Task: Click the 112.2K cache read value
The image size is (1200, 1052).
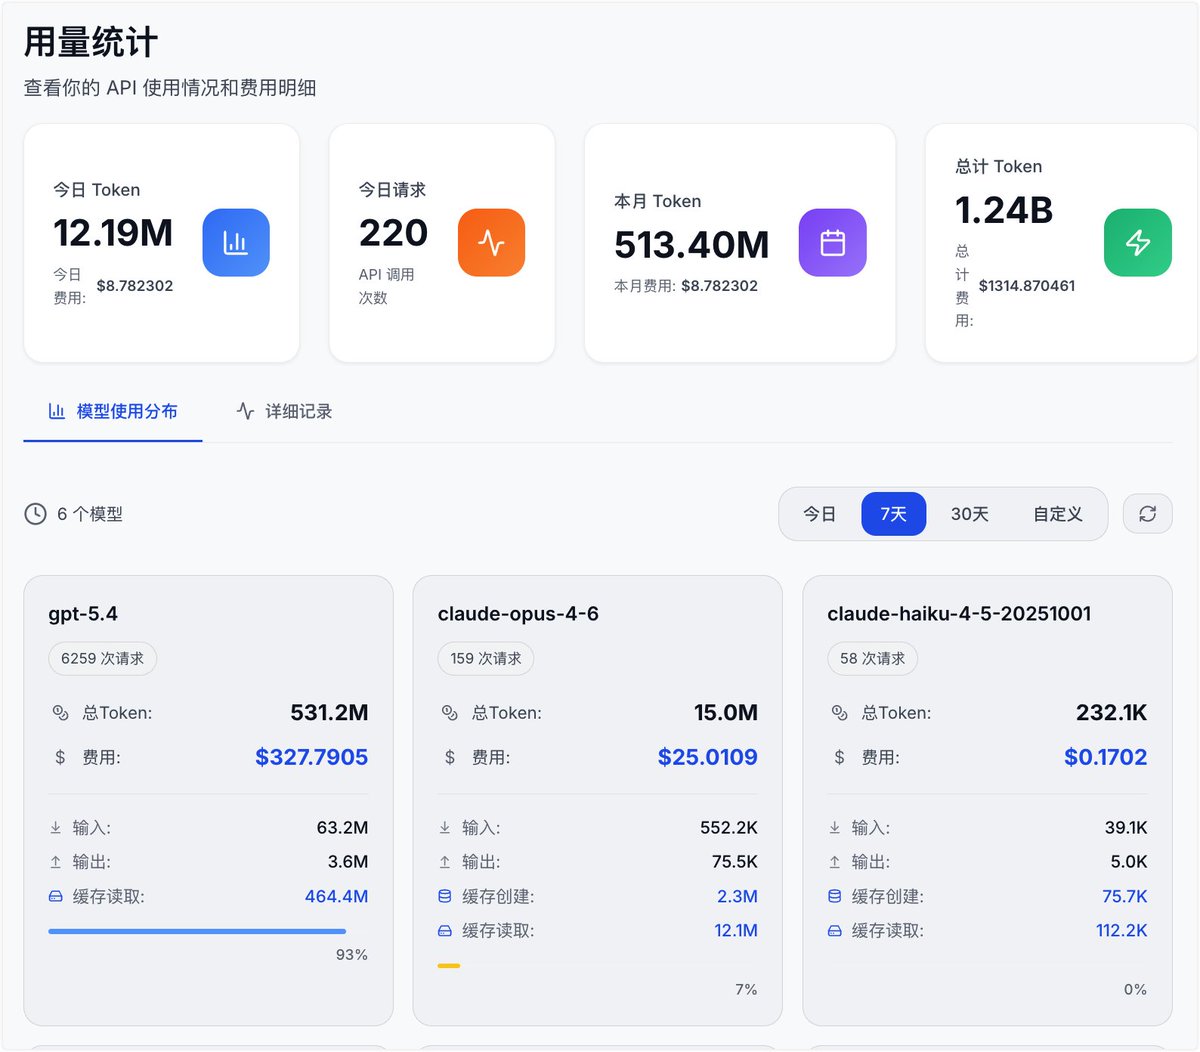Action: coord(1122,931)
